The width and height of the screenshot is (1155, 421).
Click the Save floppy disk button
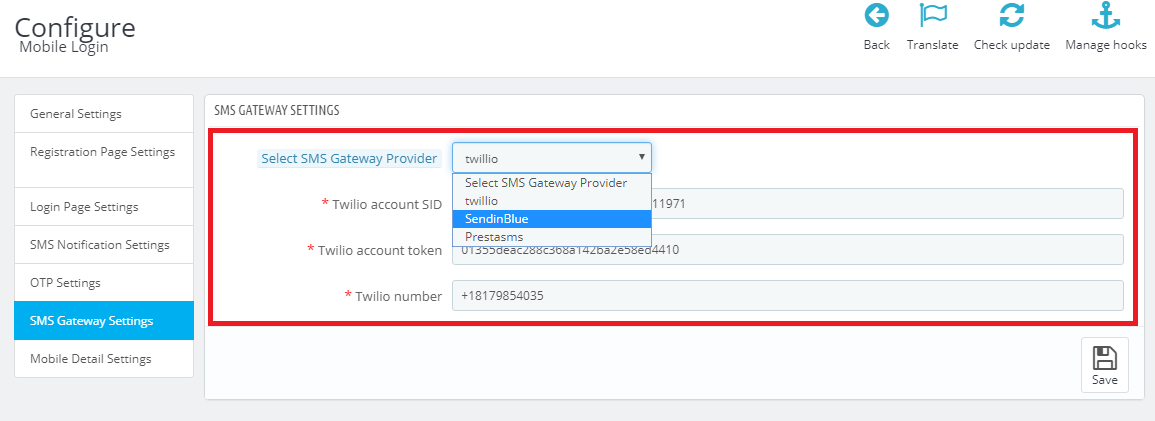[x=1105, y=365]
